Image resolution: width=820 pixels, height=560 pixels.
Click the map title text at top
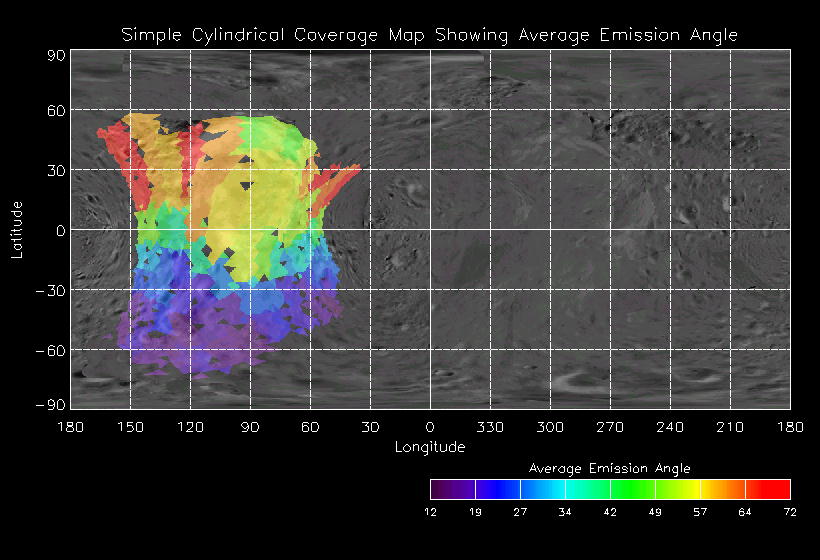(x=429, y=35)
